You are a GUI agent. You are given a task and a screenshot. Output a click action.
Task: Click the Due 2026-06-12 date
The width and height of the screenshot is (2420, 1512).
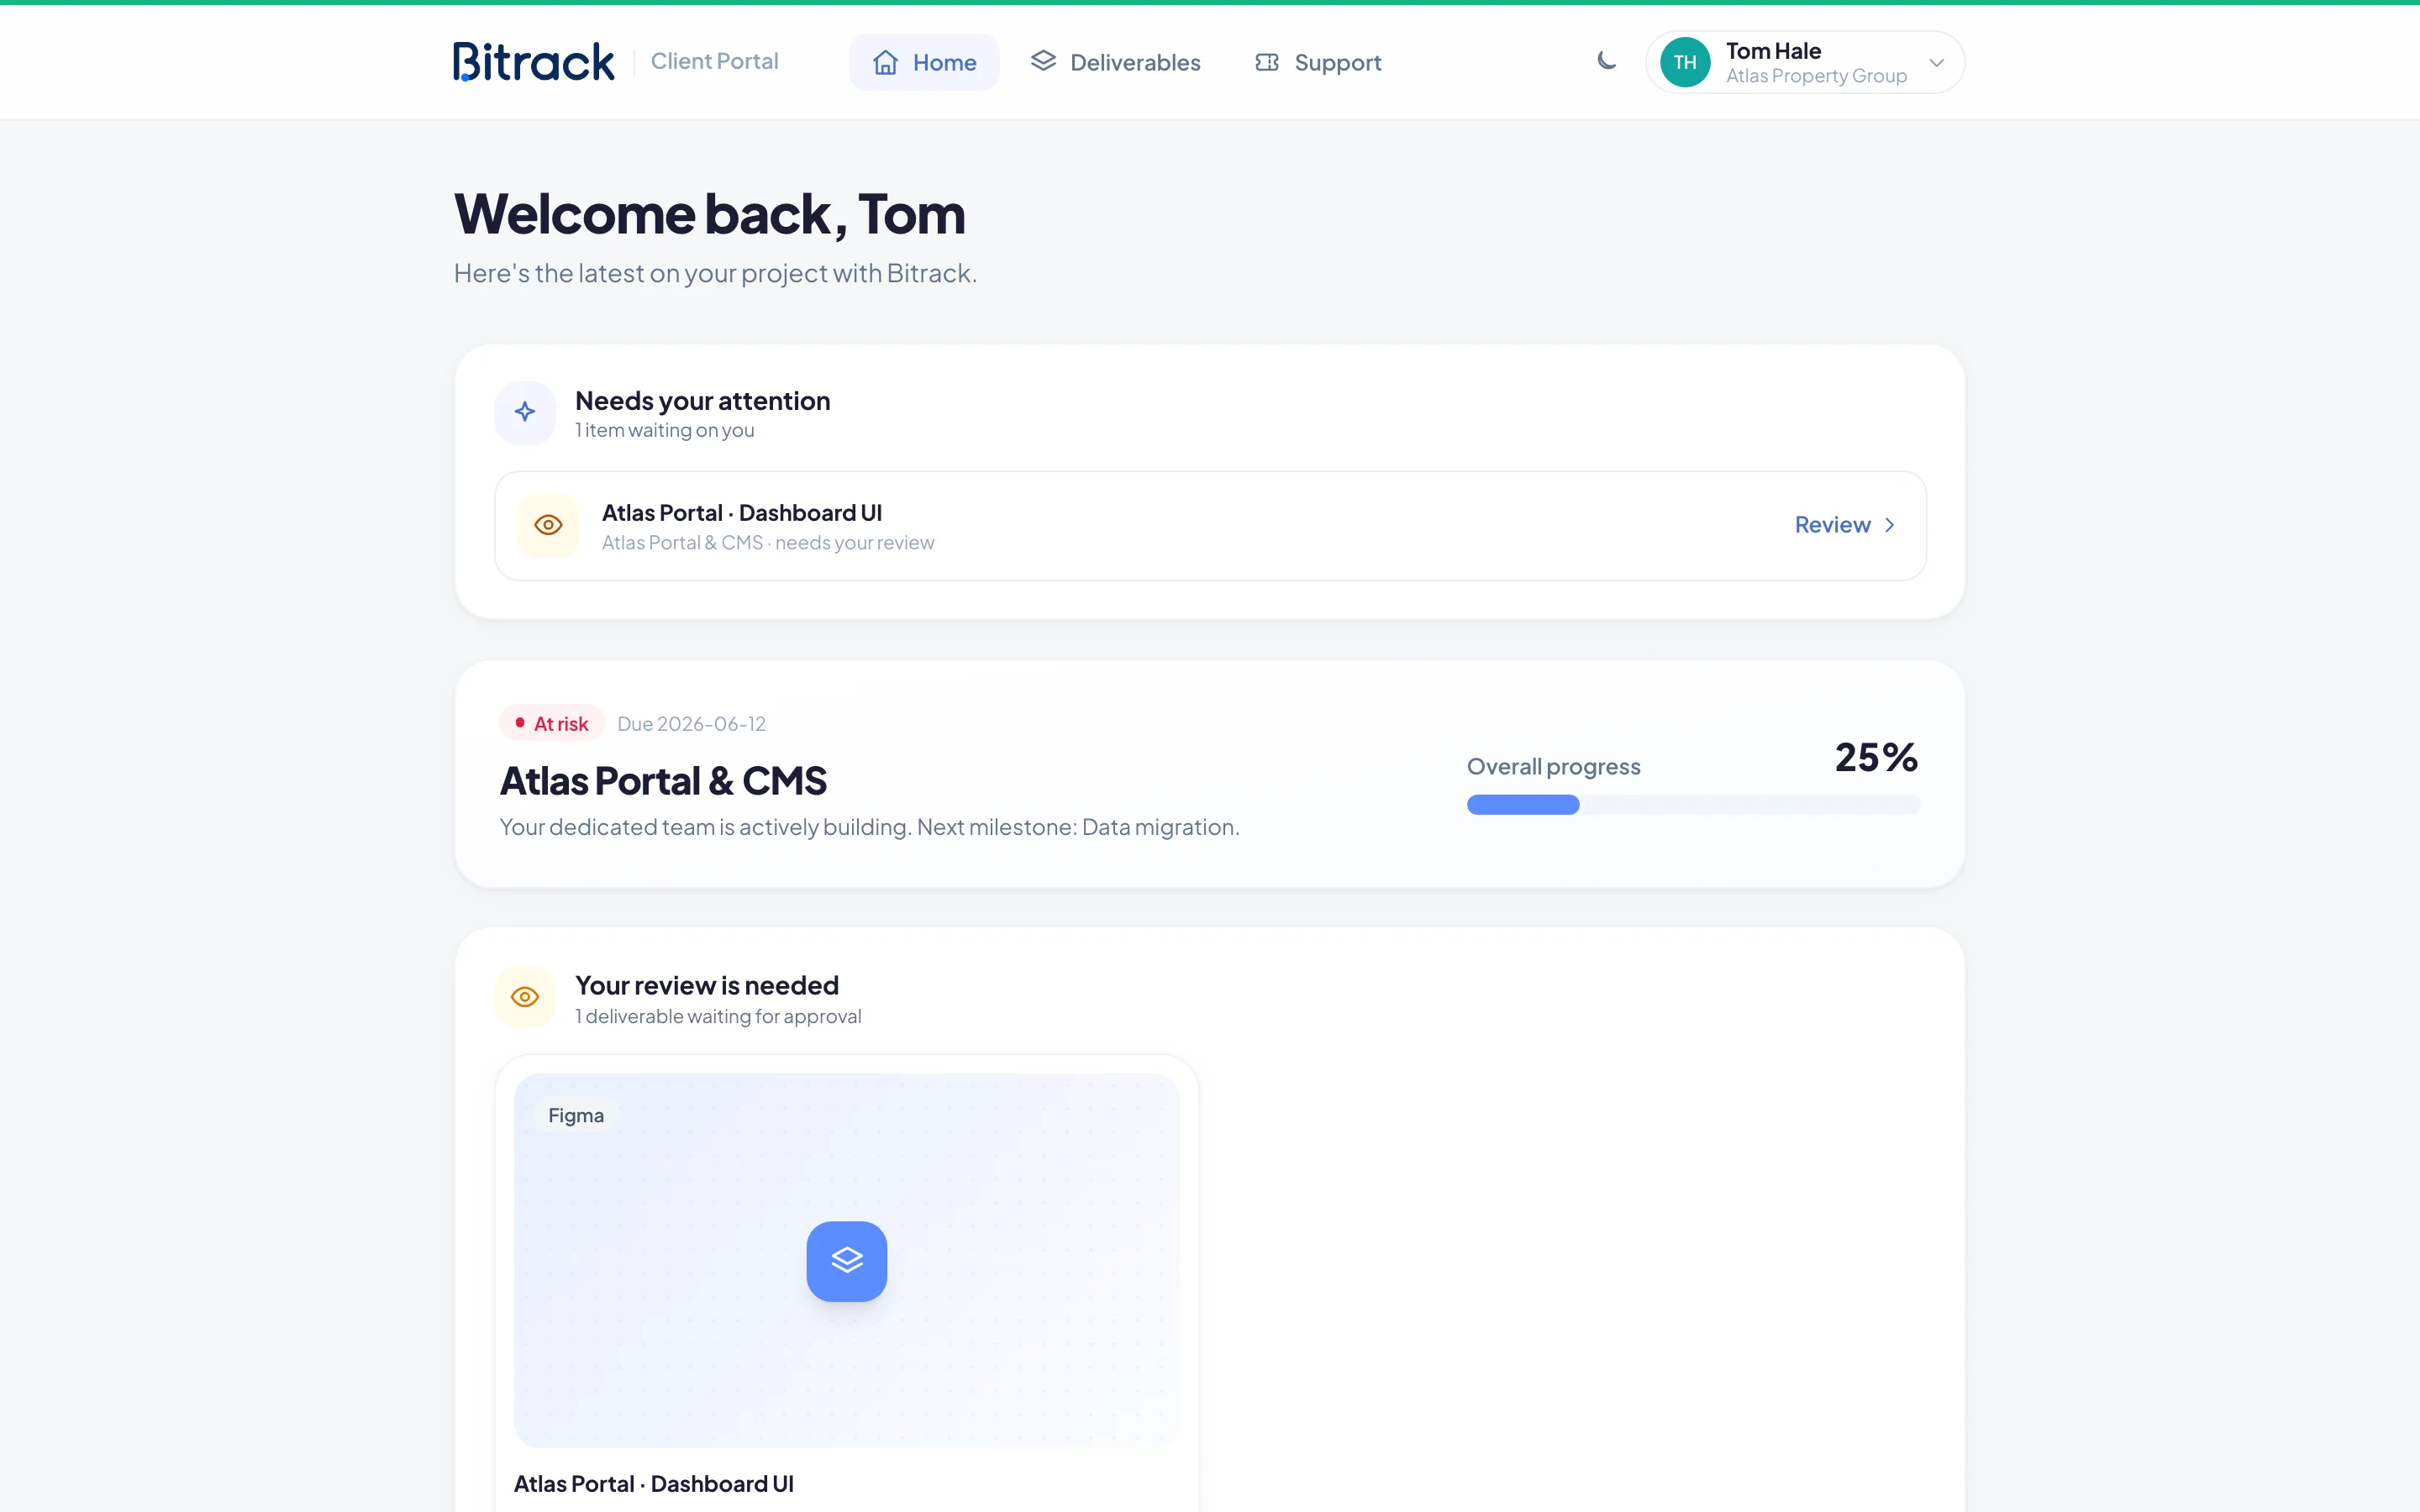point(691,724)
